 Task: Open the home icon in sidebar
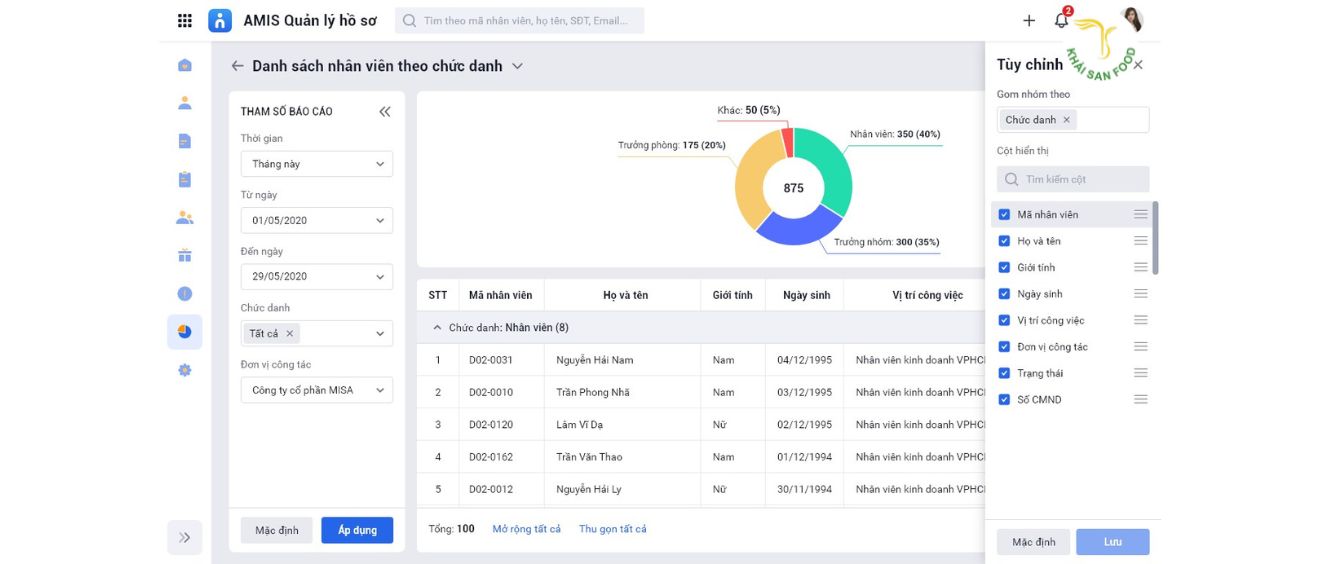[184, 65]
